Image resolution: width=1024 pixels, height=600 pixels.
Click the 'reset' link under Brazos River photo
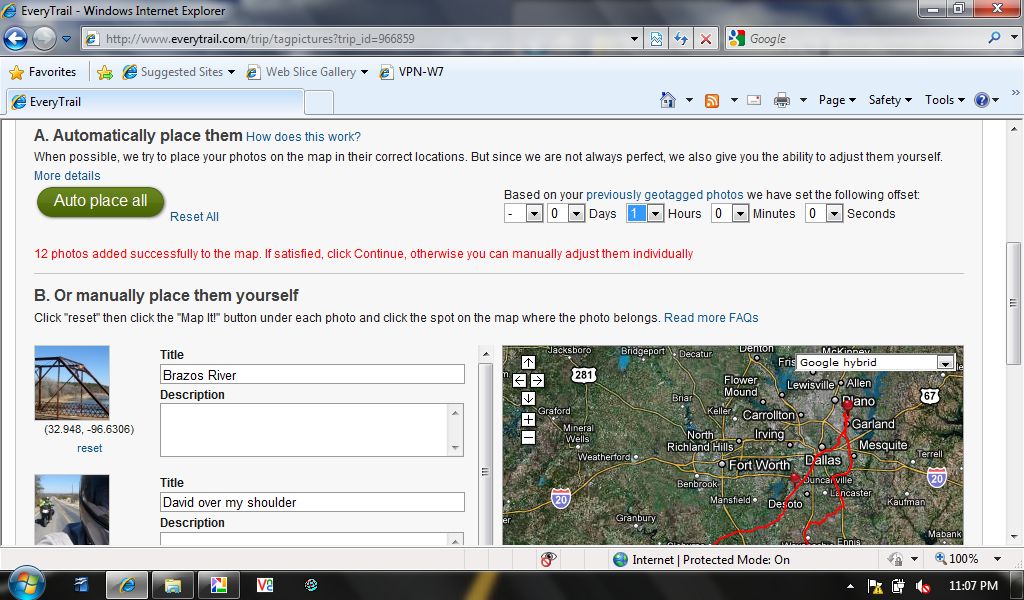click(89, 449)
